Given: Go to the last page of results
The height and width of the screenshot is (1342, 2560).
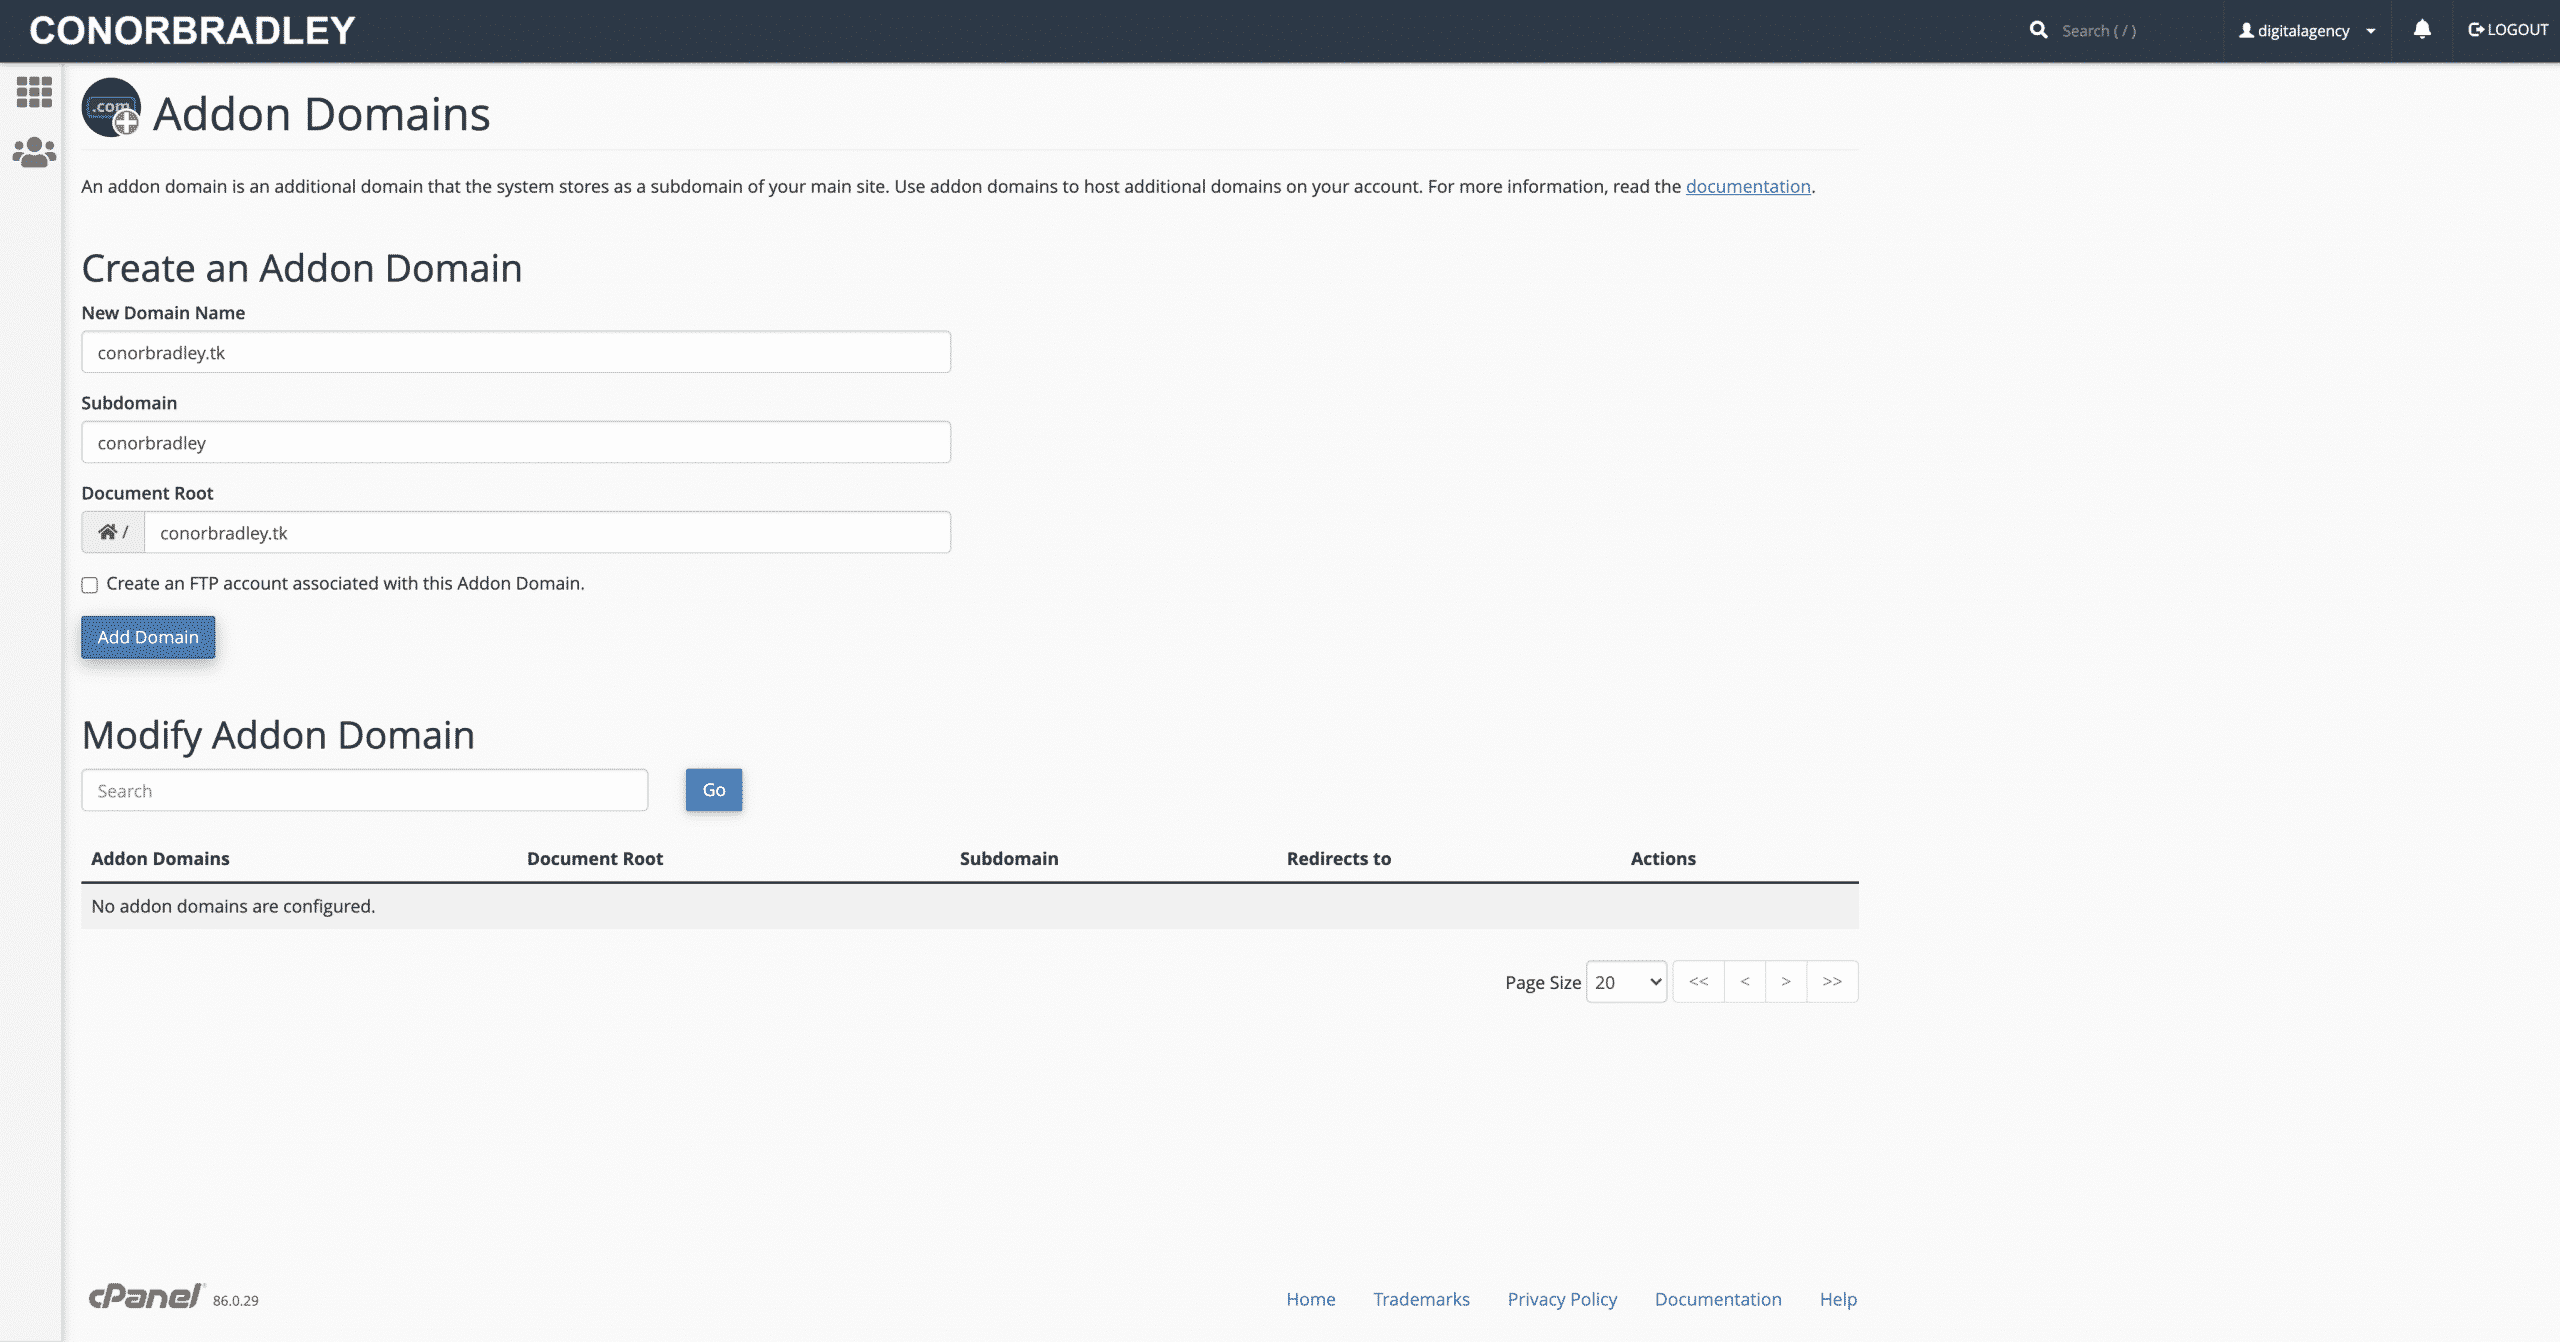Looking at the screenshot, I should coord(1832,982).
